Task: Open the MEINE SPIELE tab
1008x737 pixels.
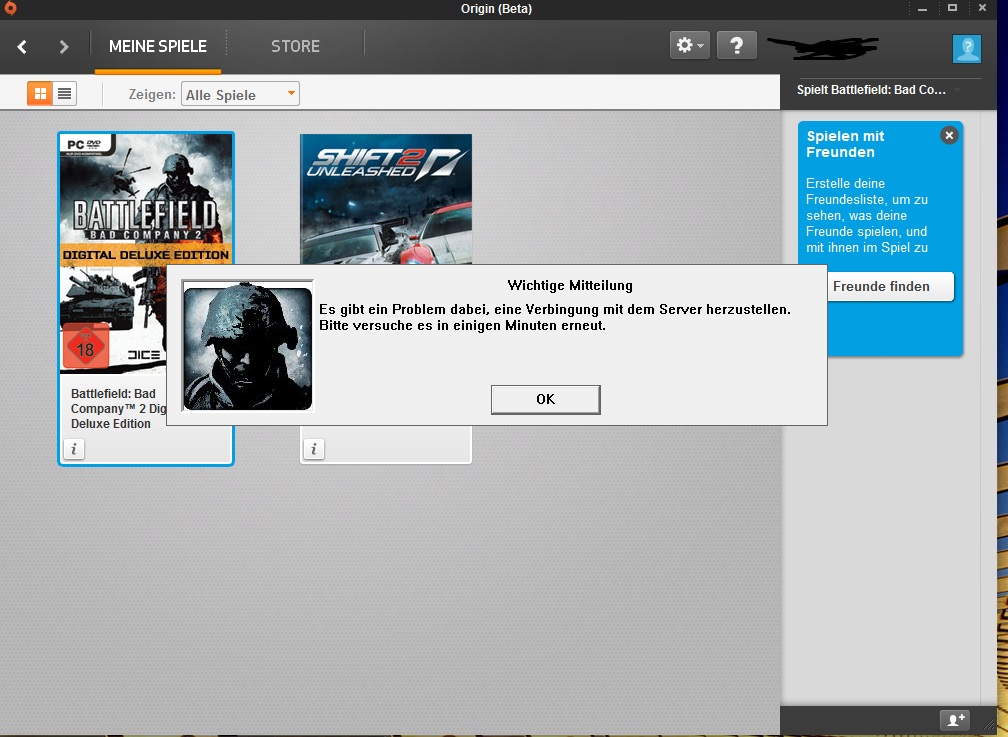Action: (x=158, y=46)
